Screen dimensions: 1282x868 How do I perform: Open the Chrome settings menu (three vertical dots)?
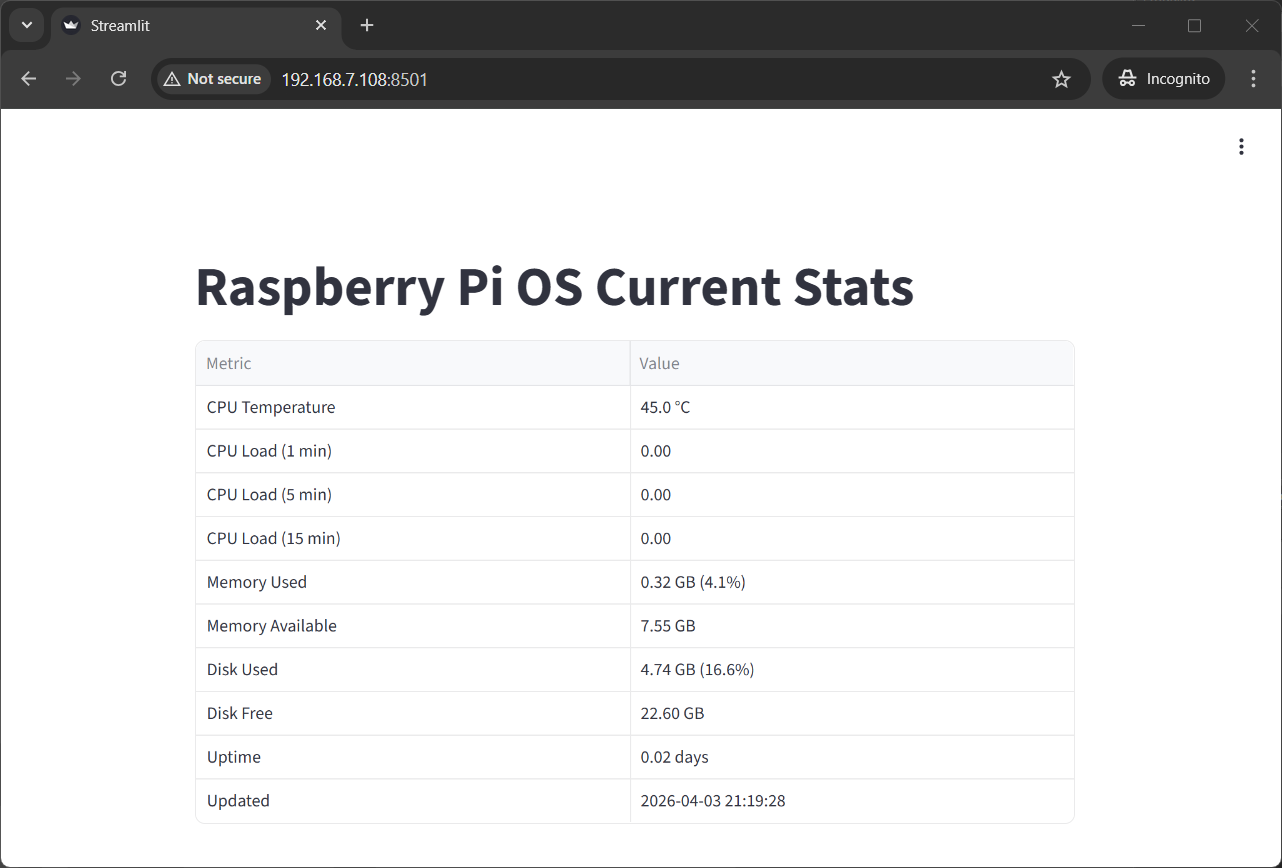(1253, 78)
